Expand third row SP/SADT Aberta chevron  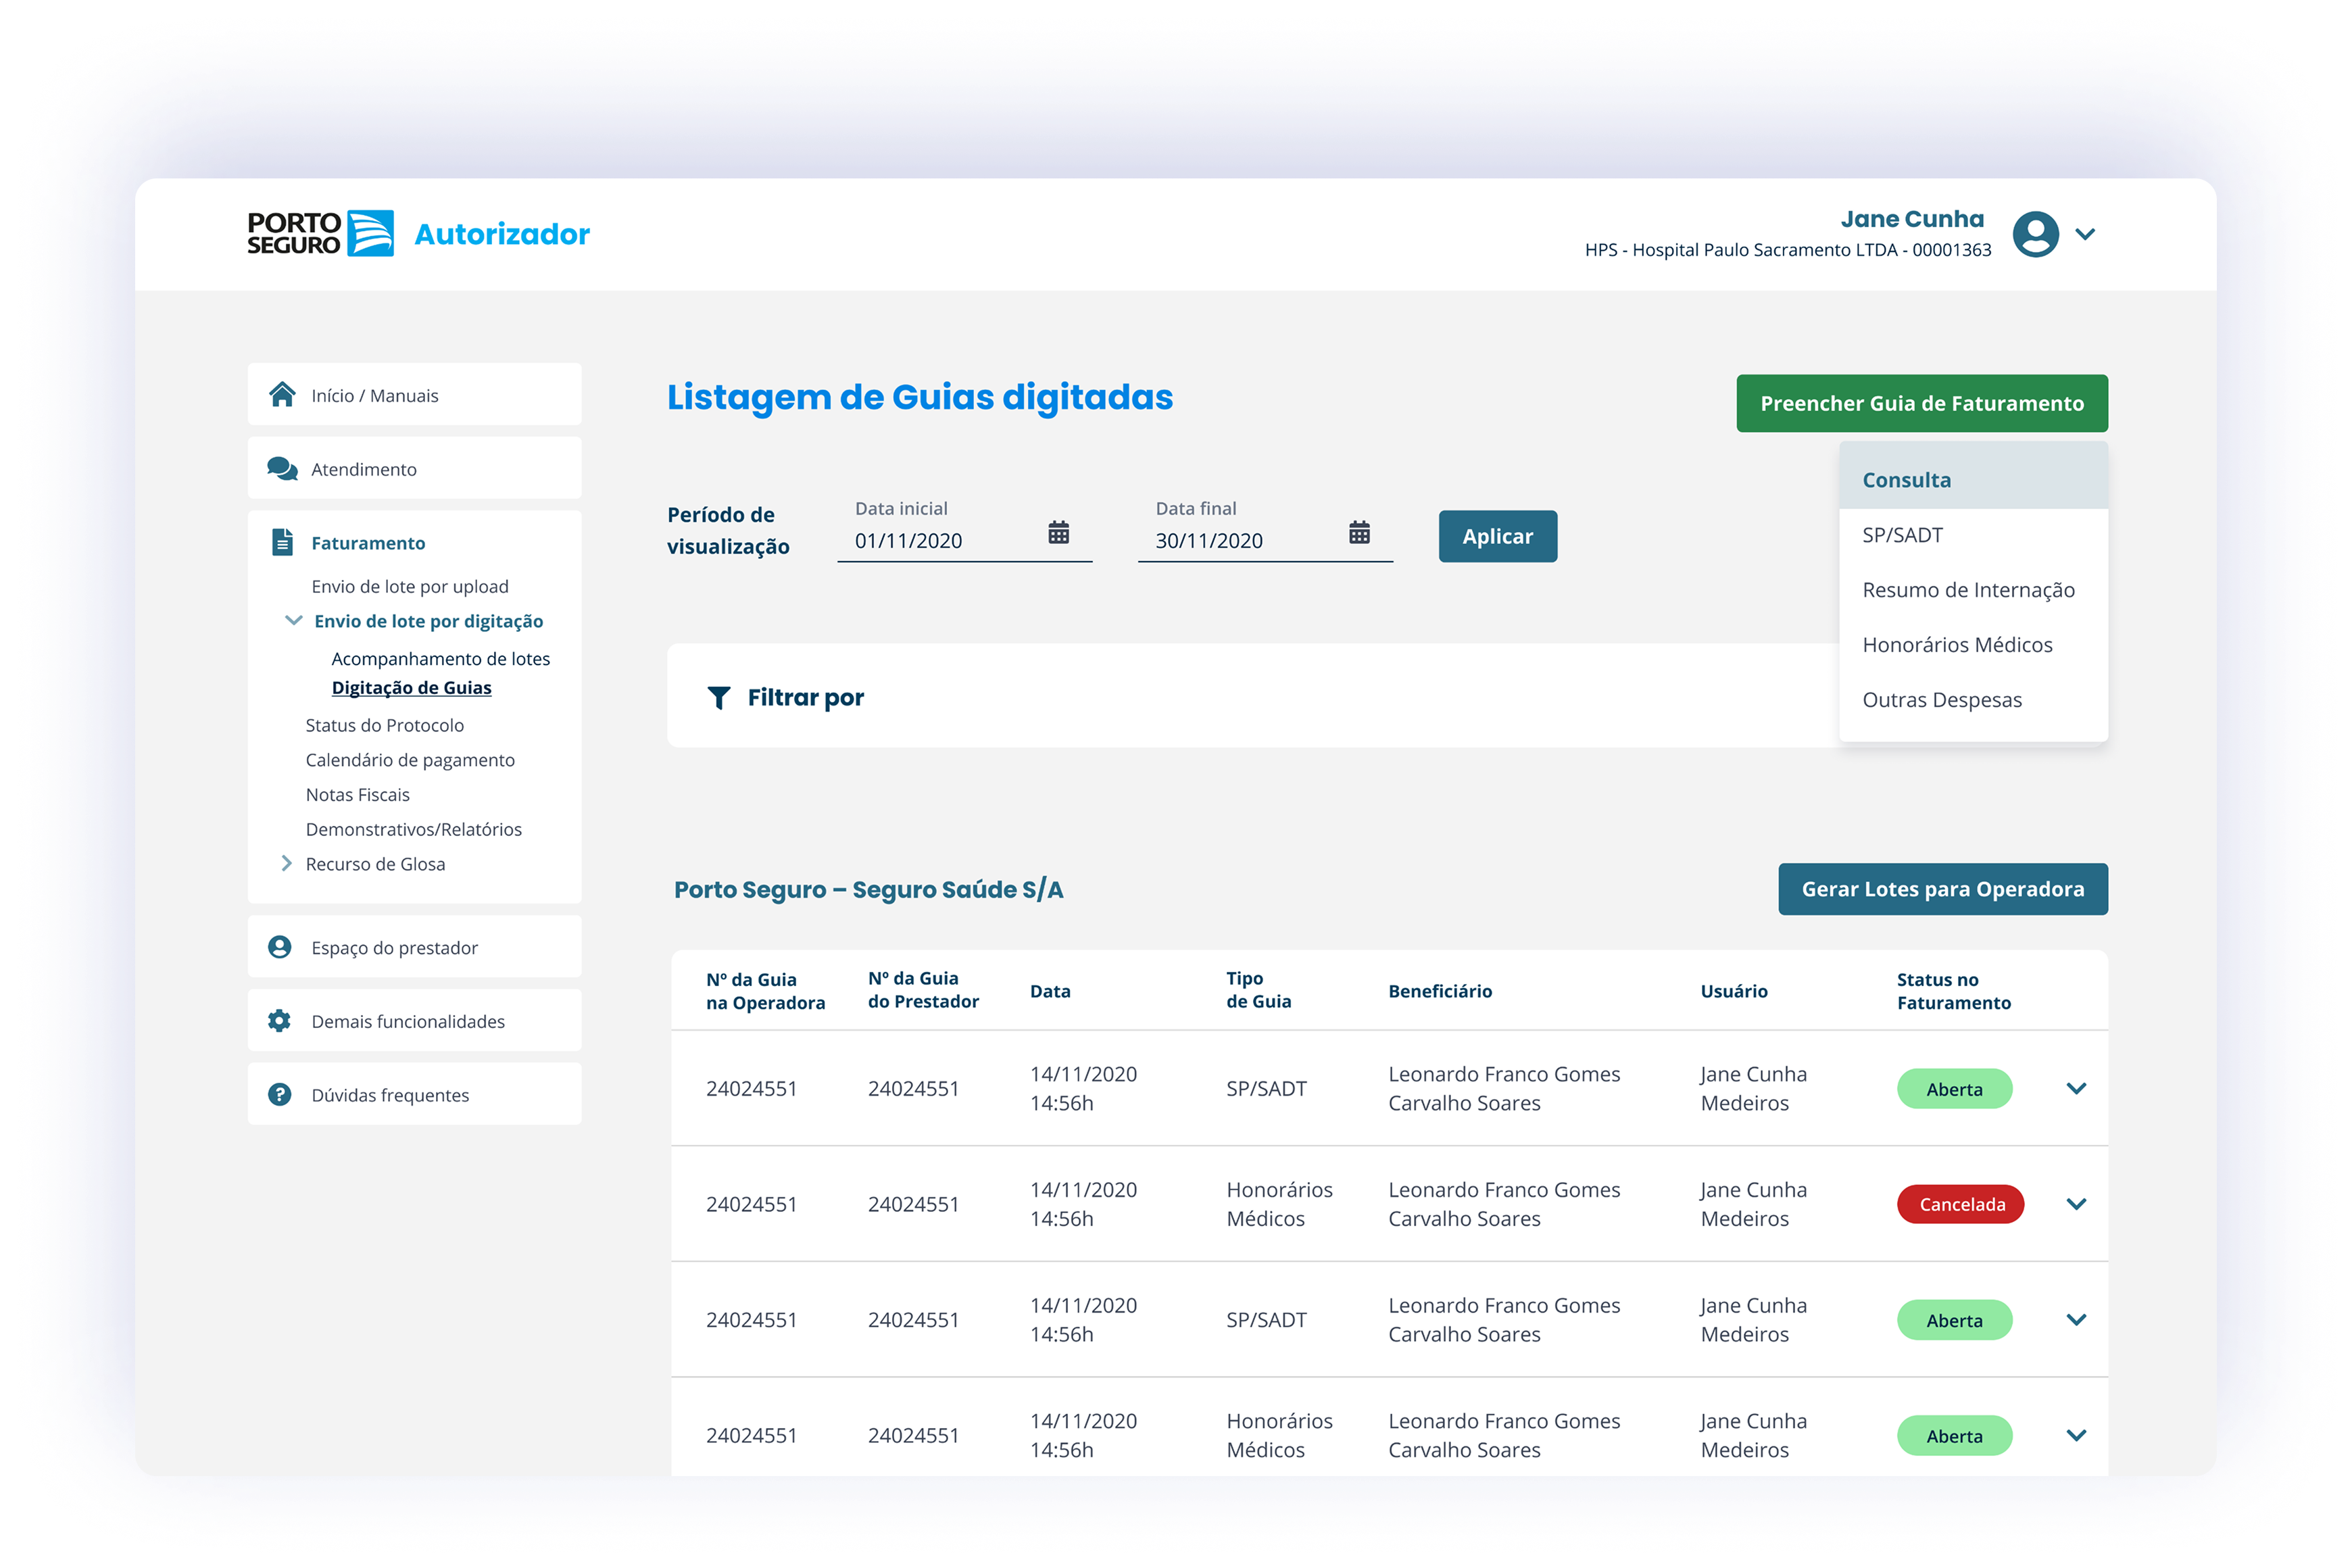click(2076, 1320)
